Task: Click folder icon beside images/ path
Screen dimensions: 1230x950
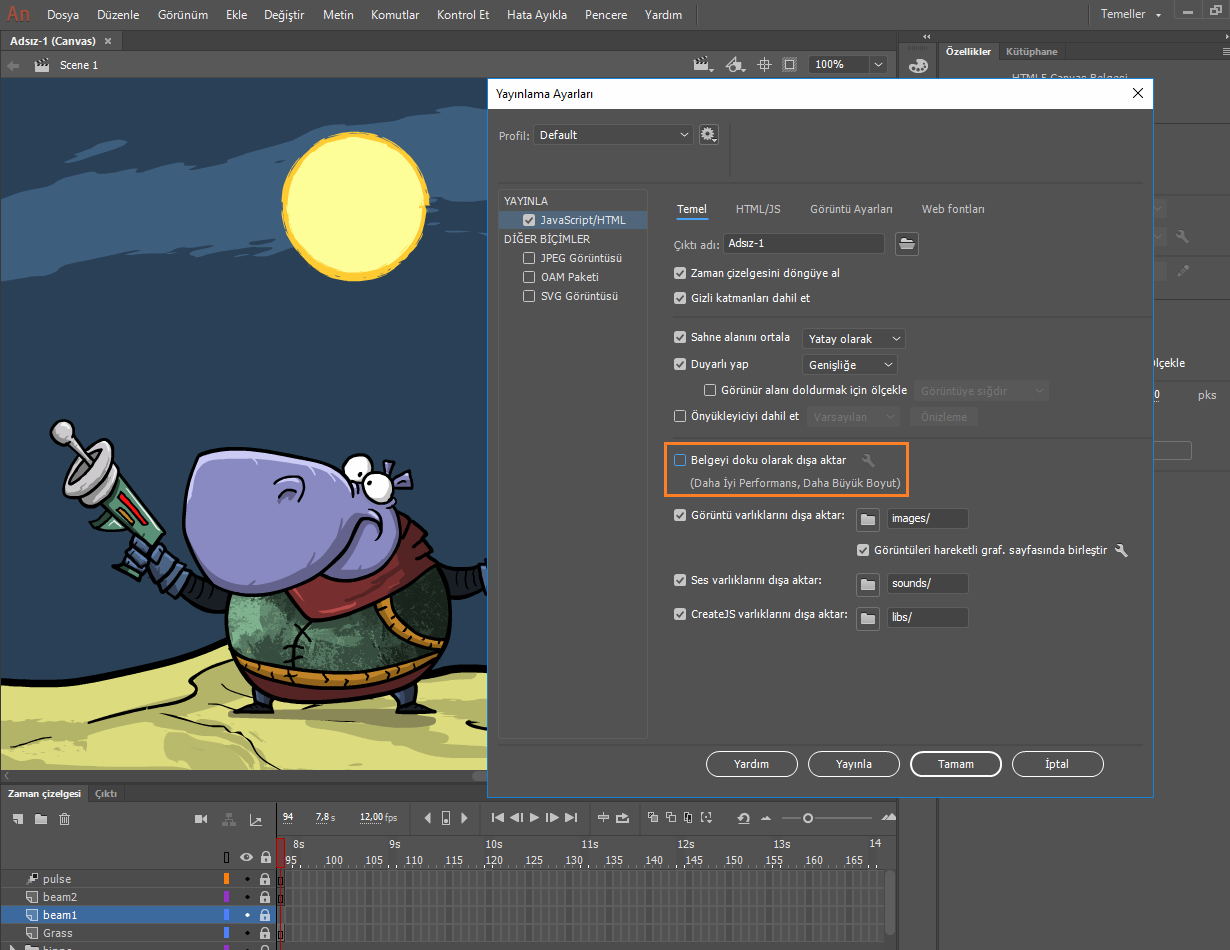Action: click(868, 519)
